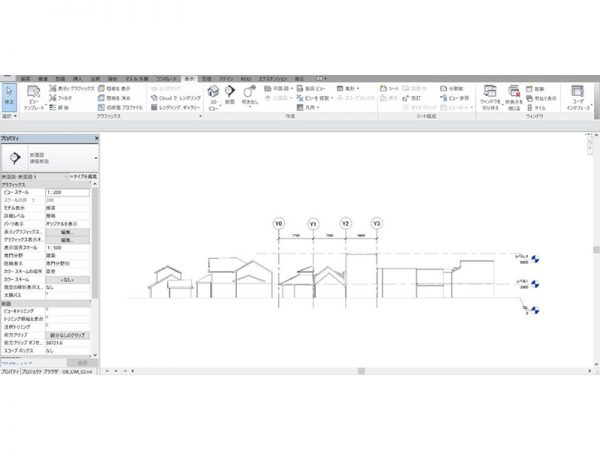
Task: Click Close Hidden windows
Action: tap(514, 98)
